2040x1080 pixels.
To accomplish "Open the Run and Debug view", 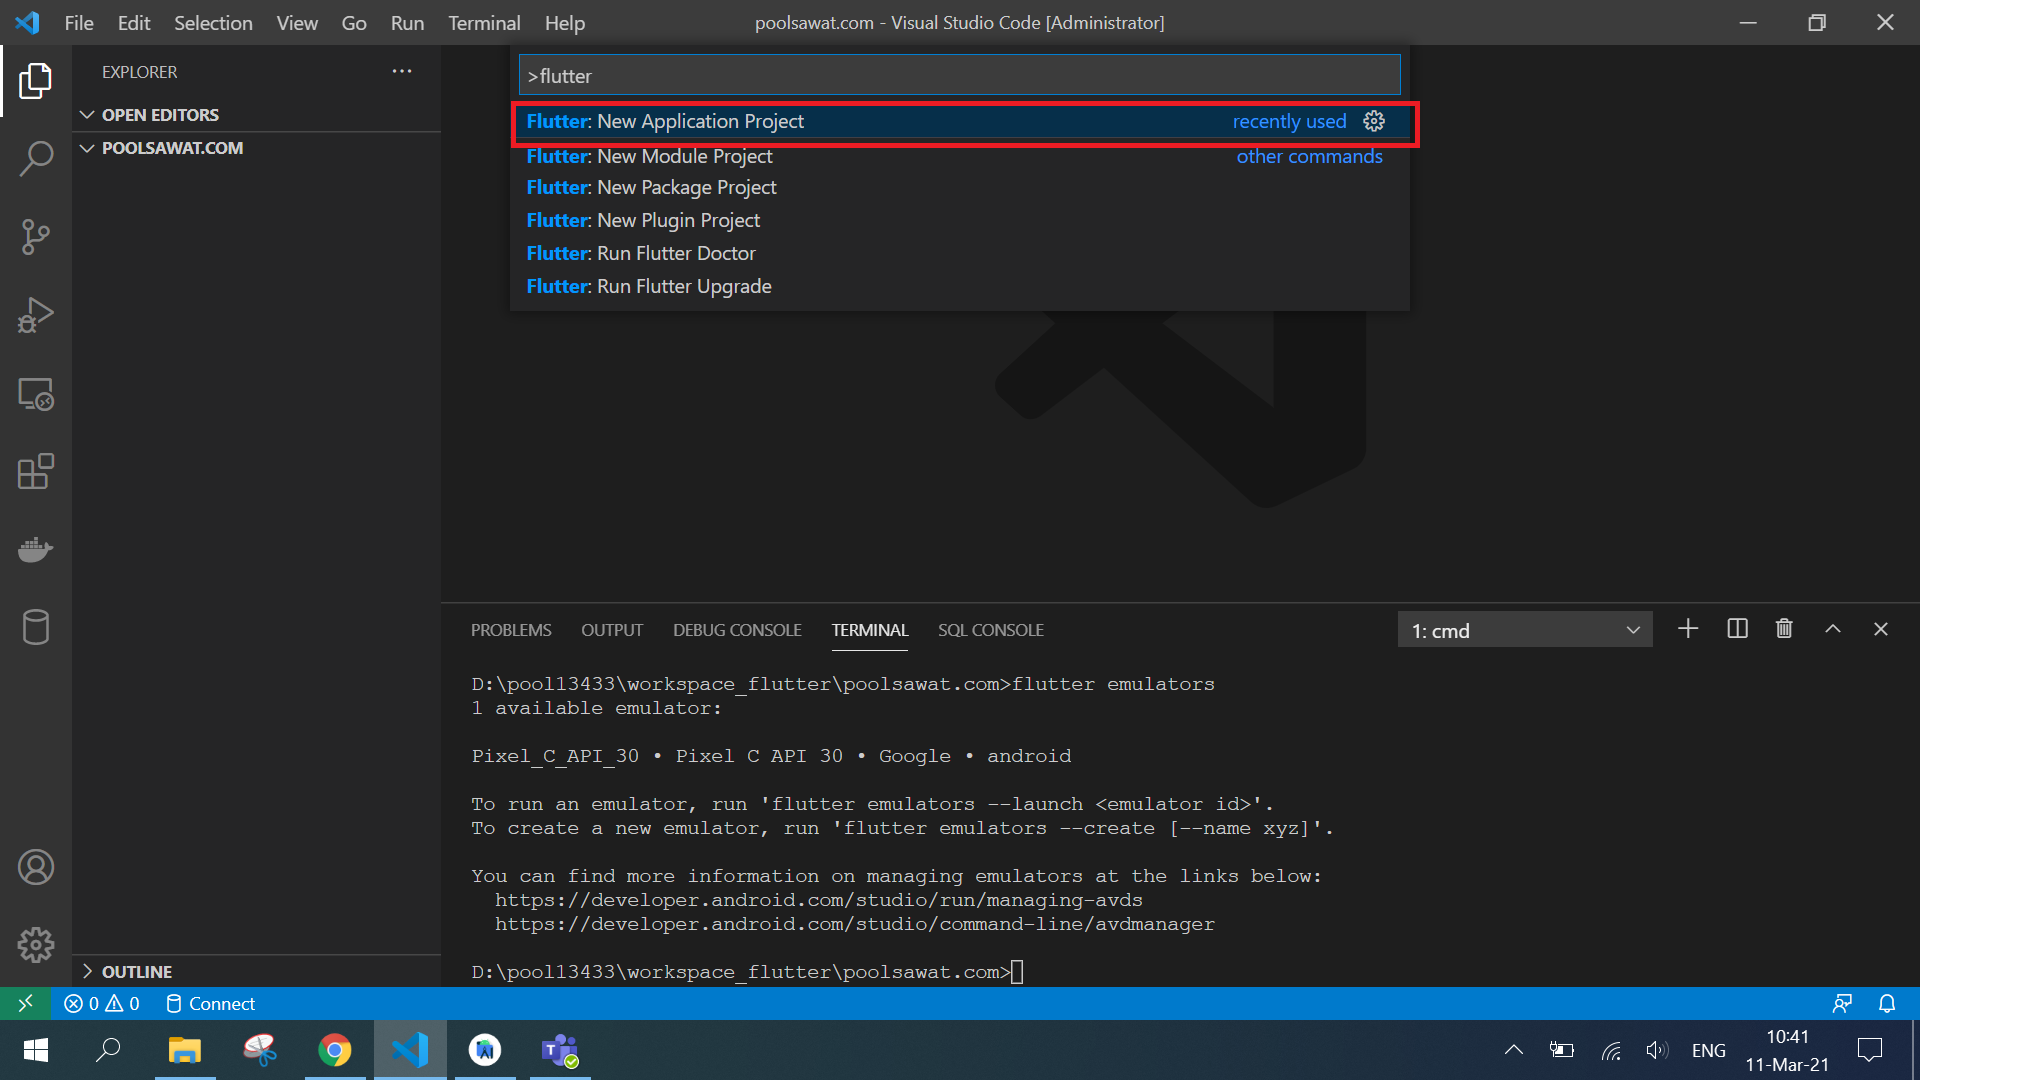I will (x=36, y=315).
